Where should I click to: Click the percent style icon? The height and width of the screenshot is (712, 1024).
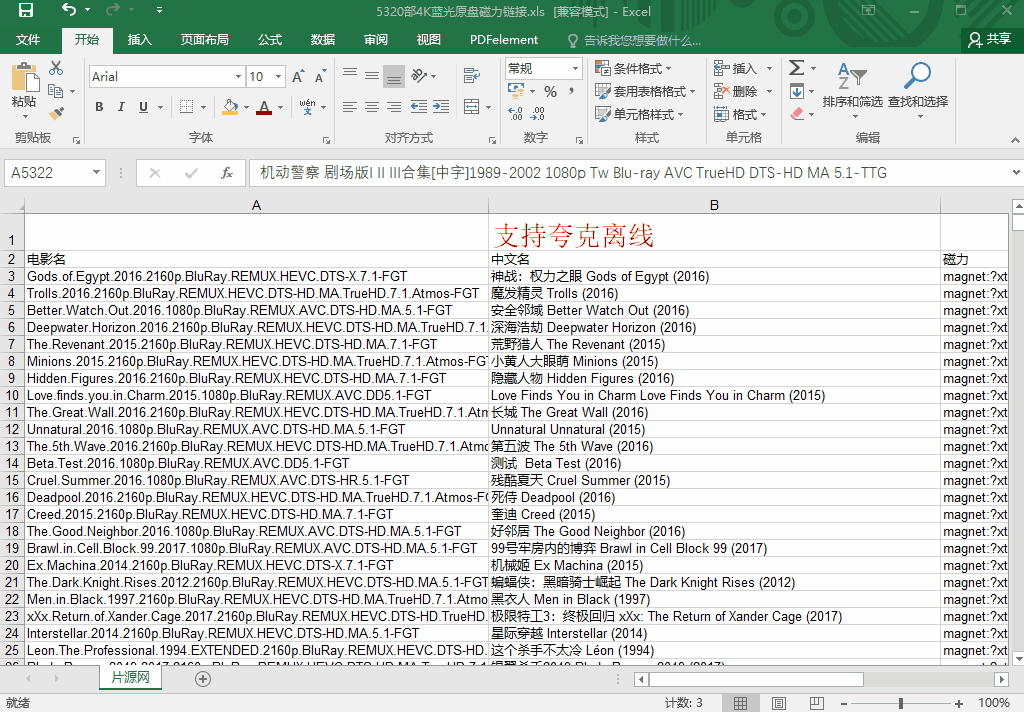[x=550, y=92]
